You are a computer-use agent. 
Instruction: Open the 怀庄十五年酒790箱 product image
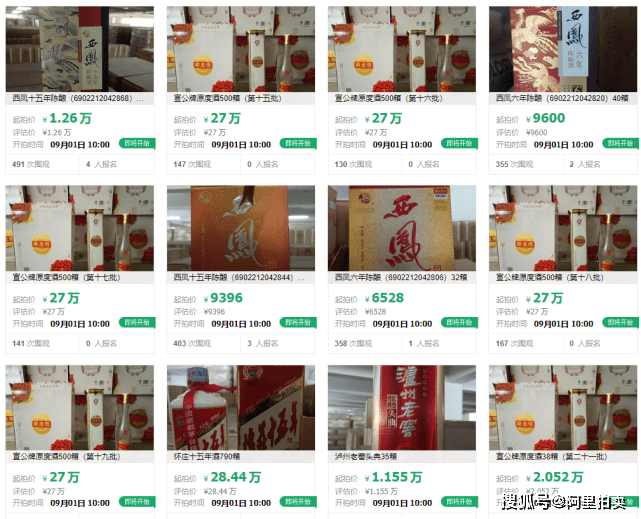241,407
